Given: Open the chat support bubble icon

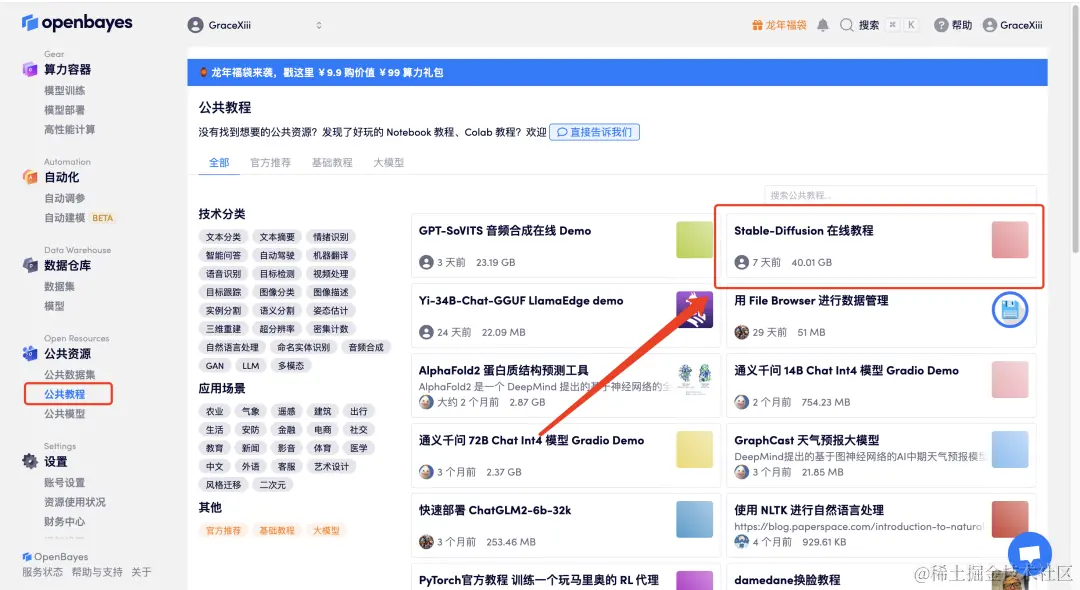Looking at the screenshot, I should click(1029, 551).
